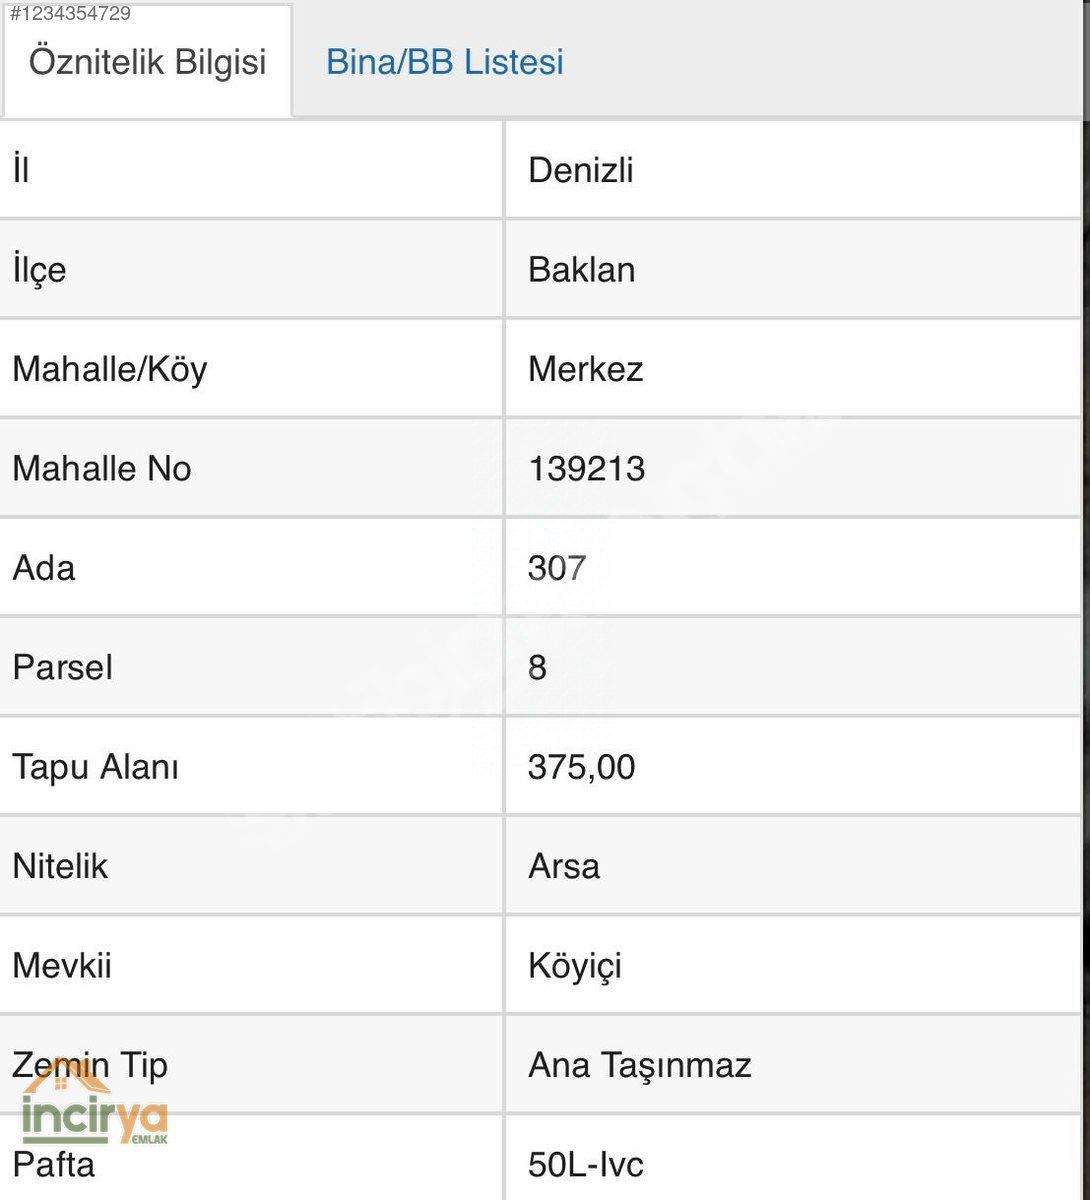Select the İlçe label cell
Viewport: 1090px width, 1200px height.
pyautogui.click(x=251, y=270)
